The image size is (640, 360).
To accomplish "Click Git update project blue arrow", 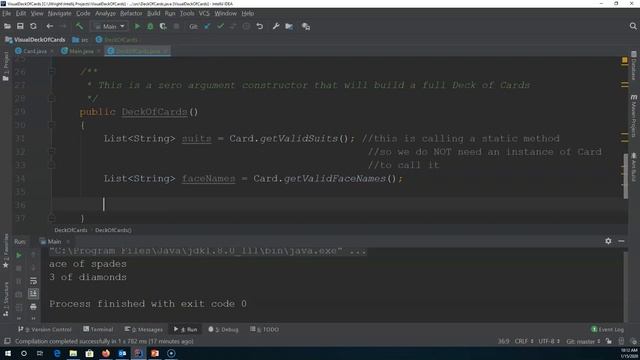I will pos(207,27).
